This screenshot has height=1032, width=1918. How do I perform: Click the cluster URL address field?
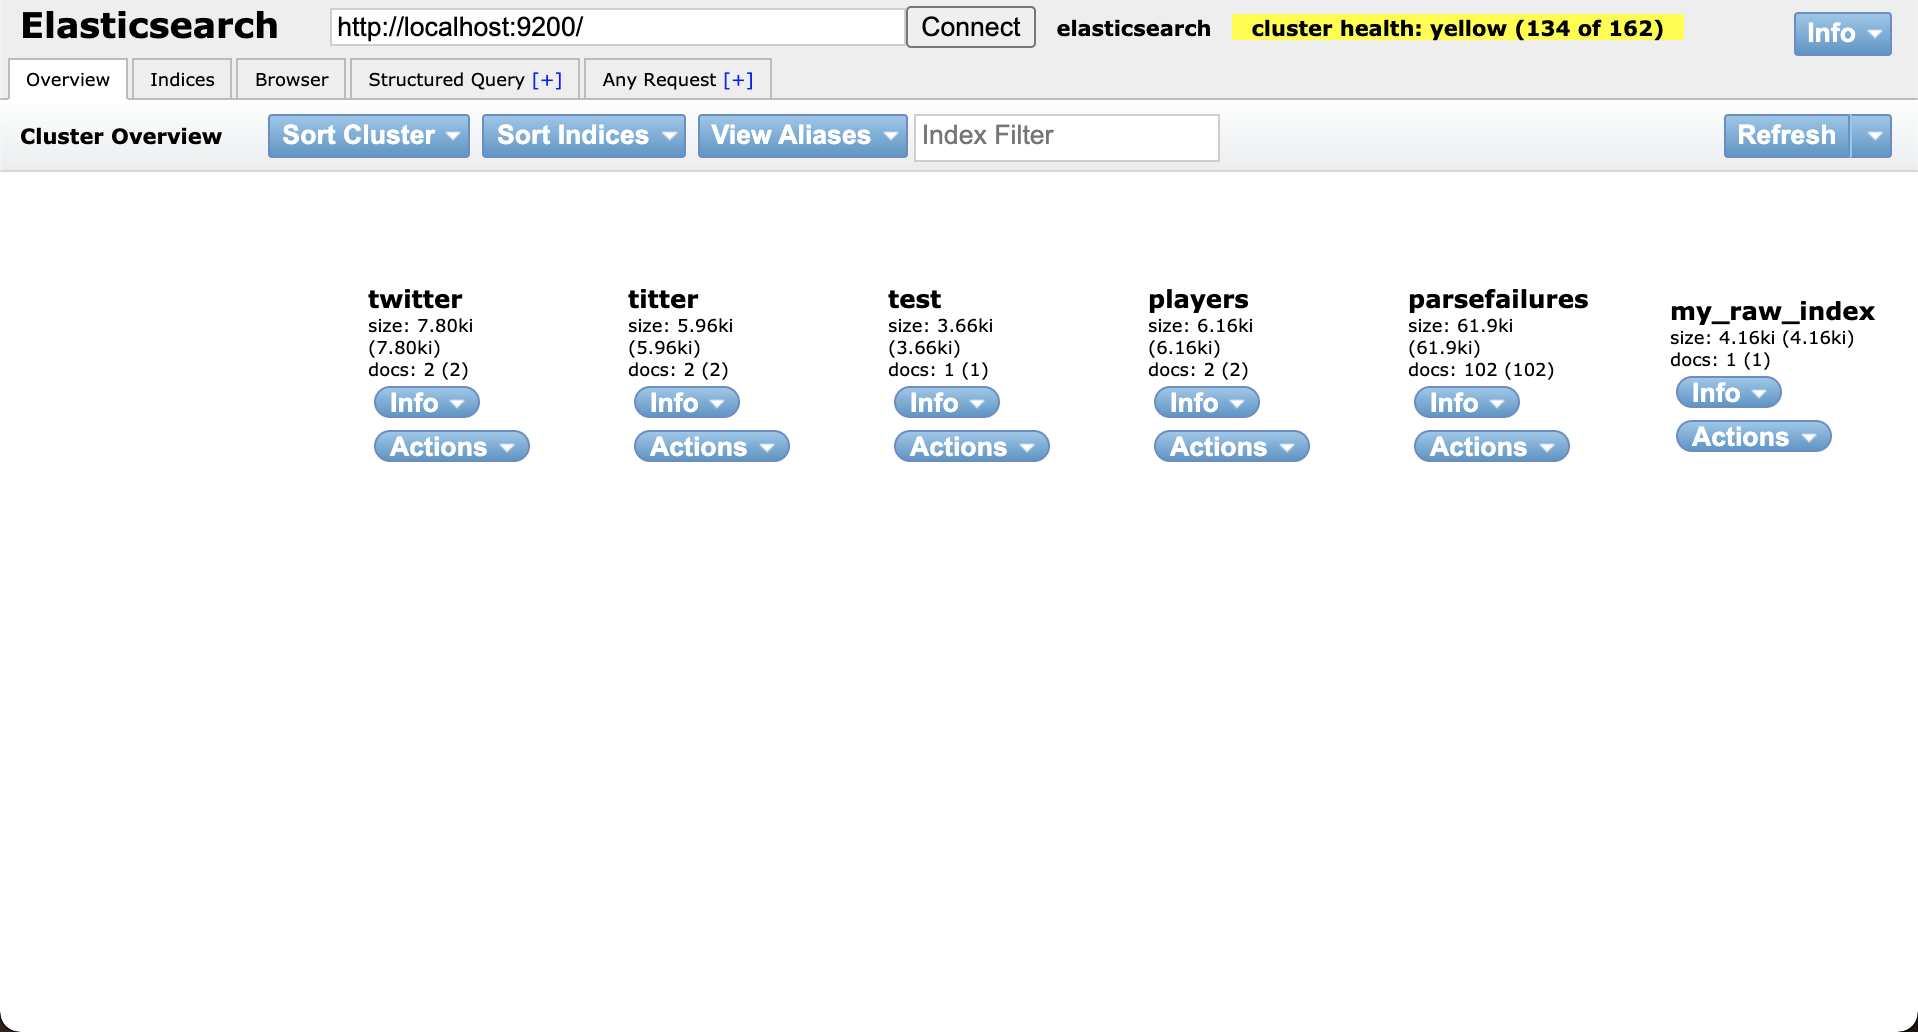[x=617, y=27]
